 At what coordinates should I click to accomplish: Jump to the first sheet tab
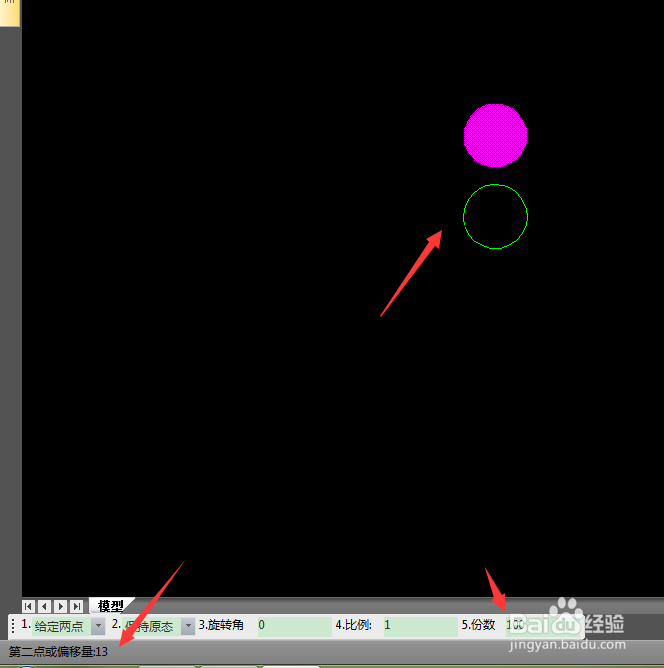click(28, 606)
